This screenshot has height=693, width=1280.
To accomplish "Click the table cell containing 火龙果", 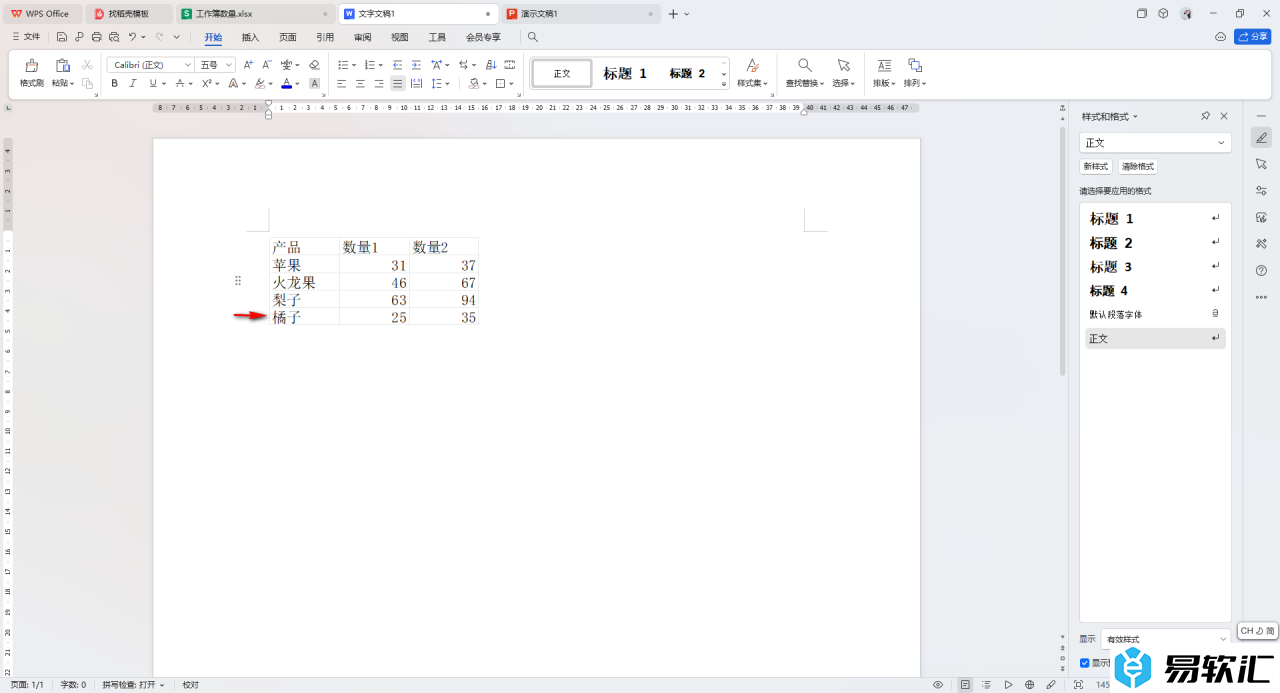I will pyautogui.click(x=304, y=282).
